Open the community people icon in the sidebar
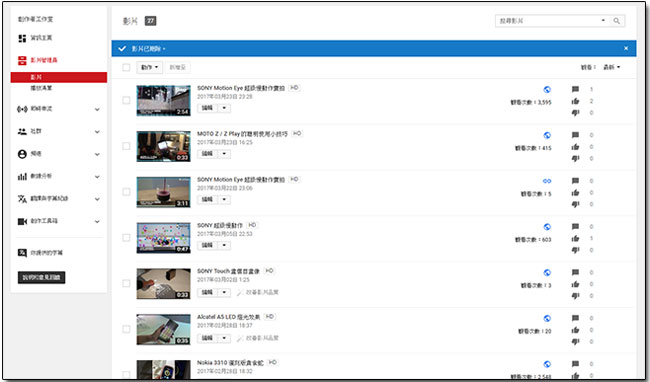The width and height of the screenshot is (650, 382). [22, 131]
